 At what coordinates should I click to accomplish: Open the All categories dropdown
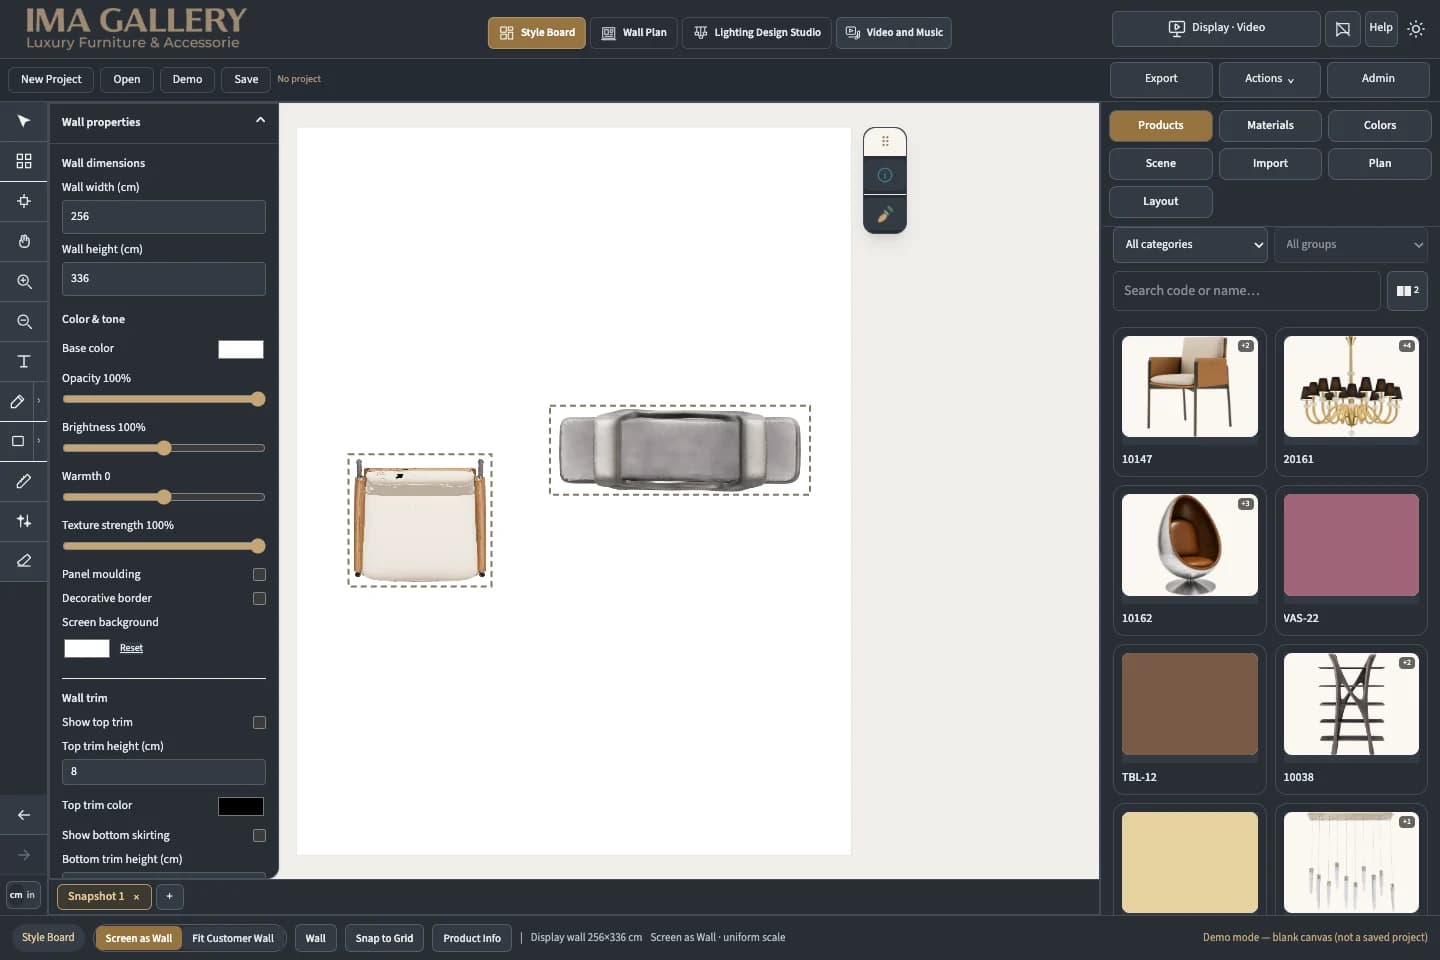pos(1191,244)
